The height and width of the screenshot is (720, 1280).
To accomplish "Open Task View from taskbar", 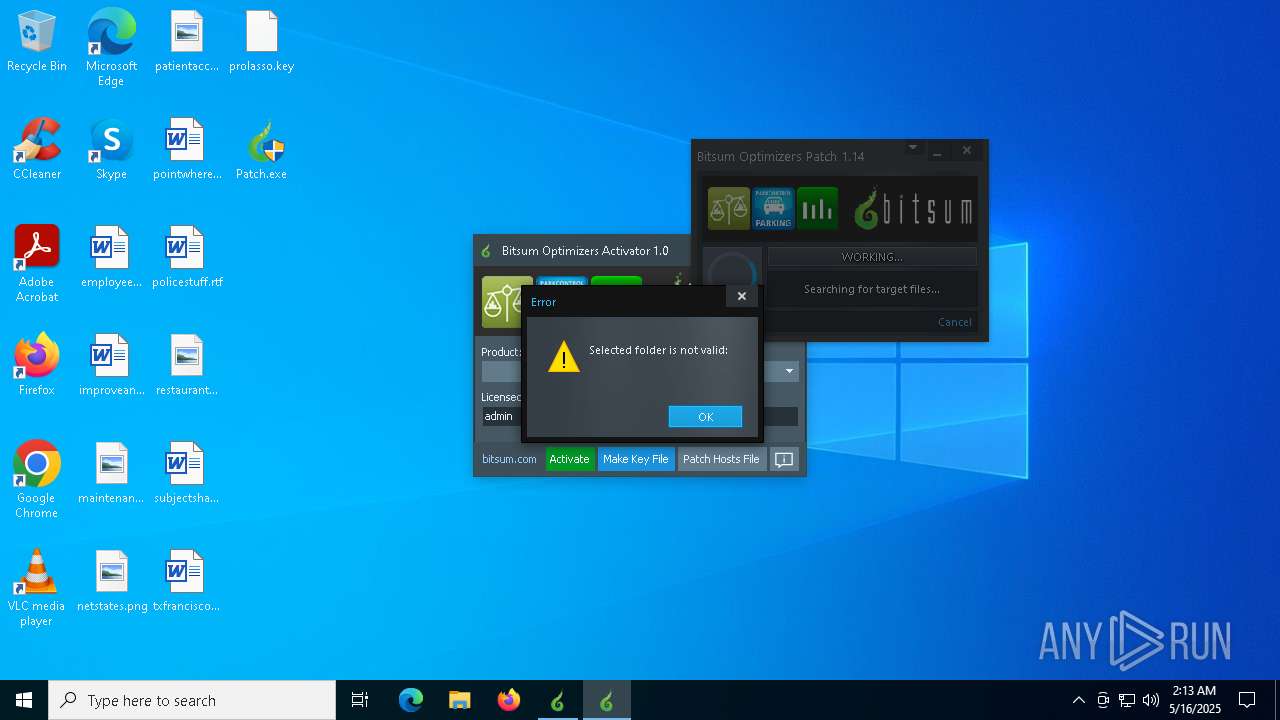I will pyautogui.click(x=360, y=700).
